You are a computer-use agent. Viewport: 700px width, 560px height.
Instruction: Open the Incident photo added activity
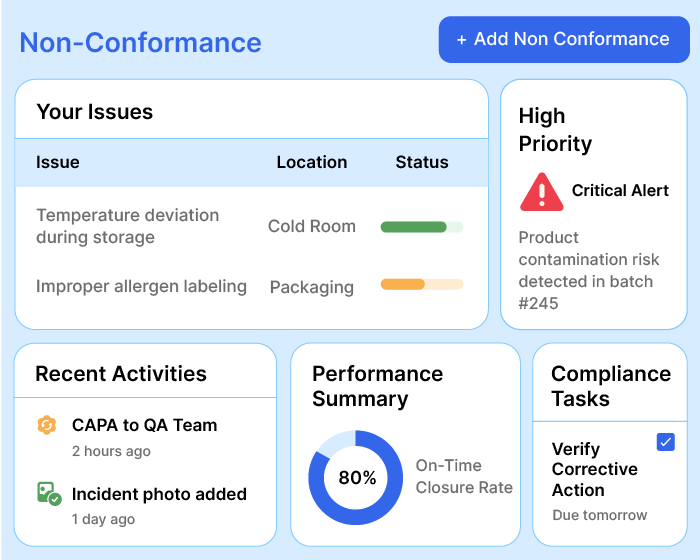point(159,494)
